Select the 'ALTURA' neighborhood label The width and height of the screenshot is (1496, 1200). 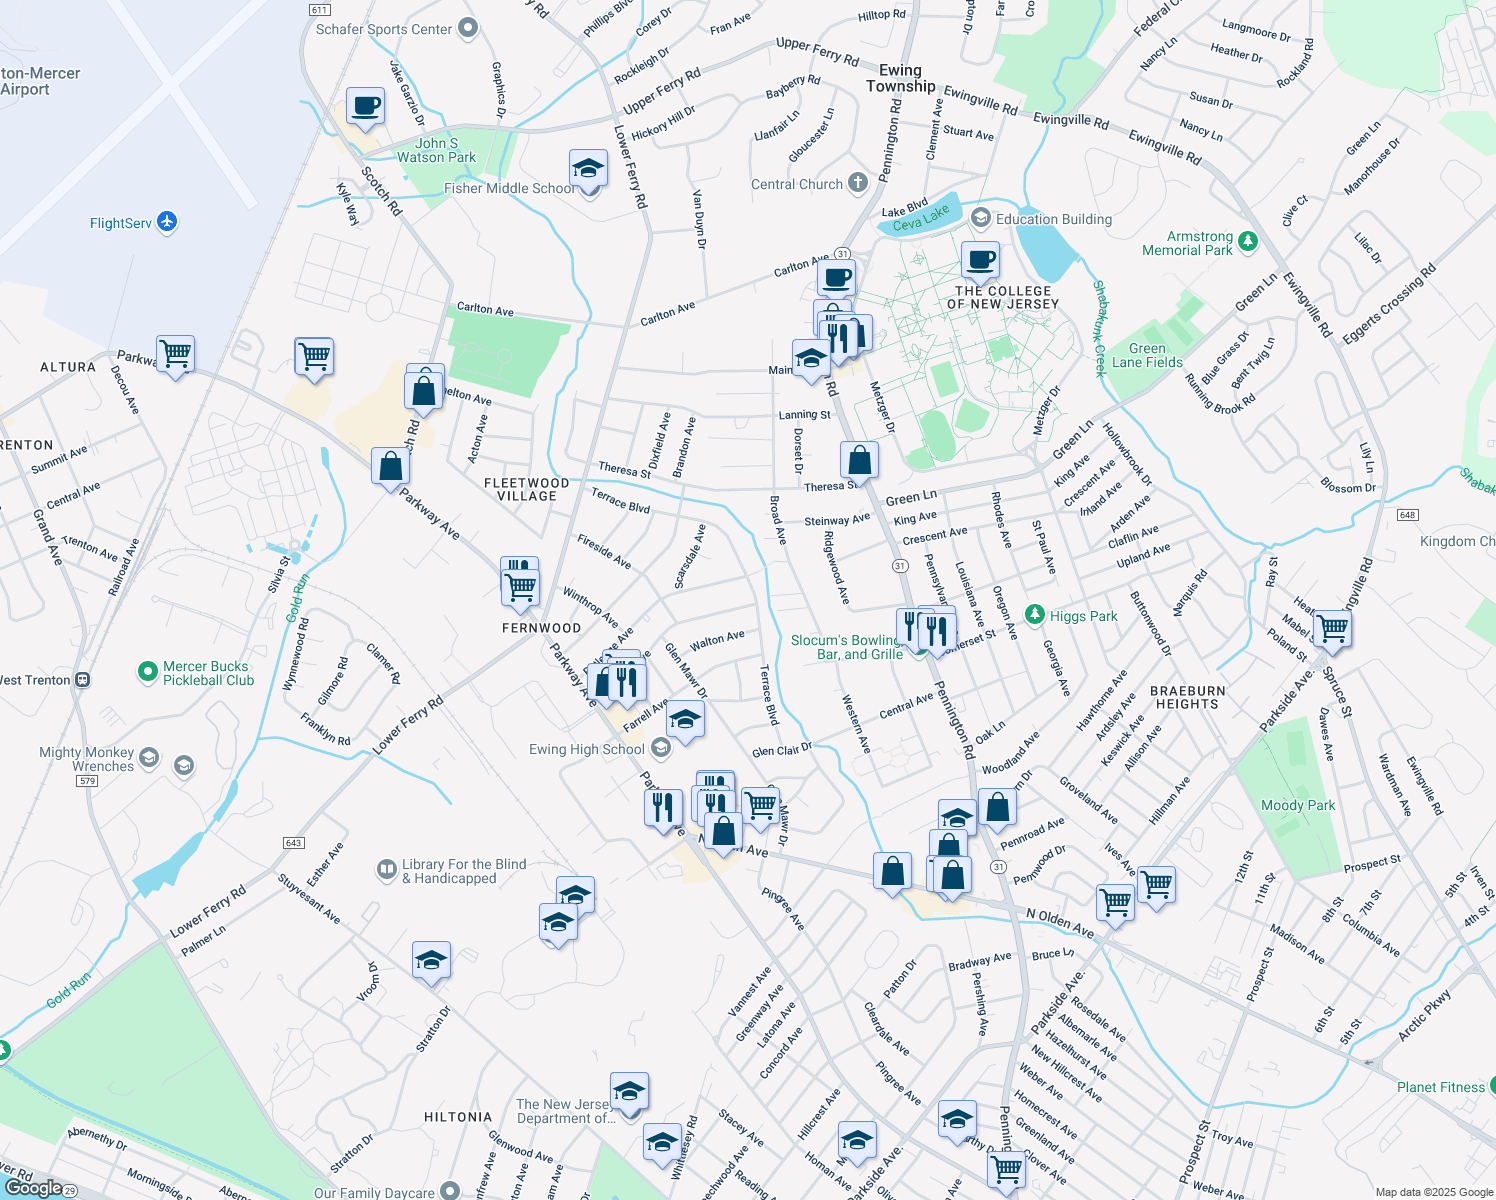pyautogui.click(x=68, y=367)
